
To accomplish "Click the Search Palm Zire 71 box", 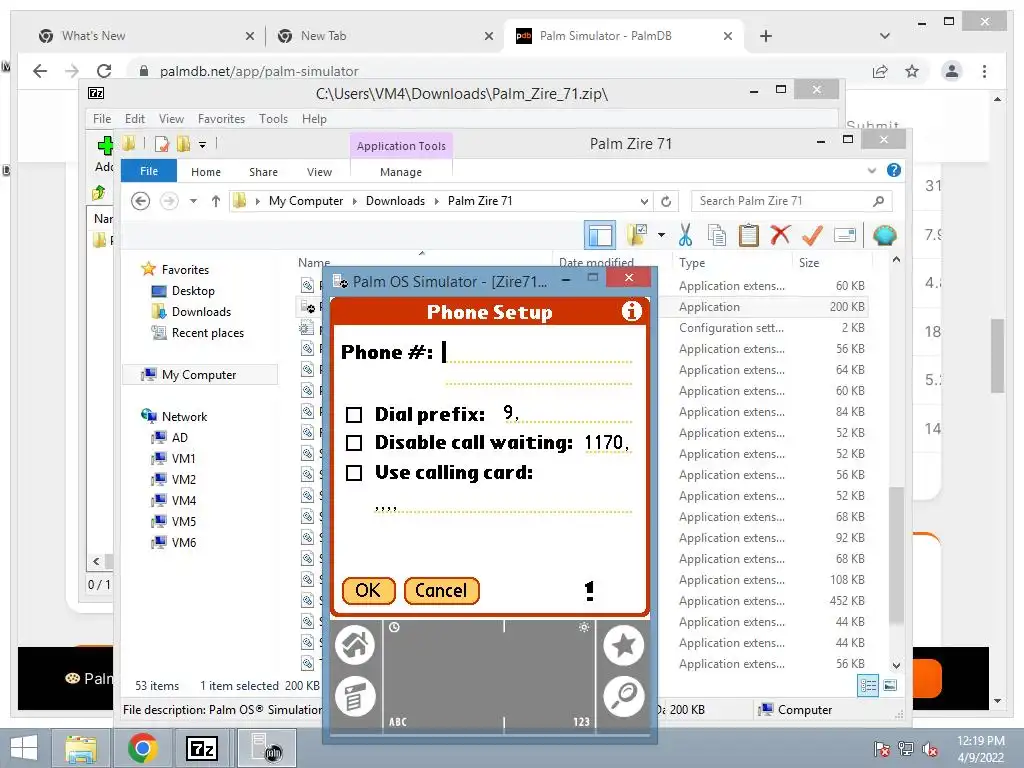I will [x=792, y=201].
